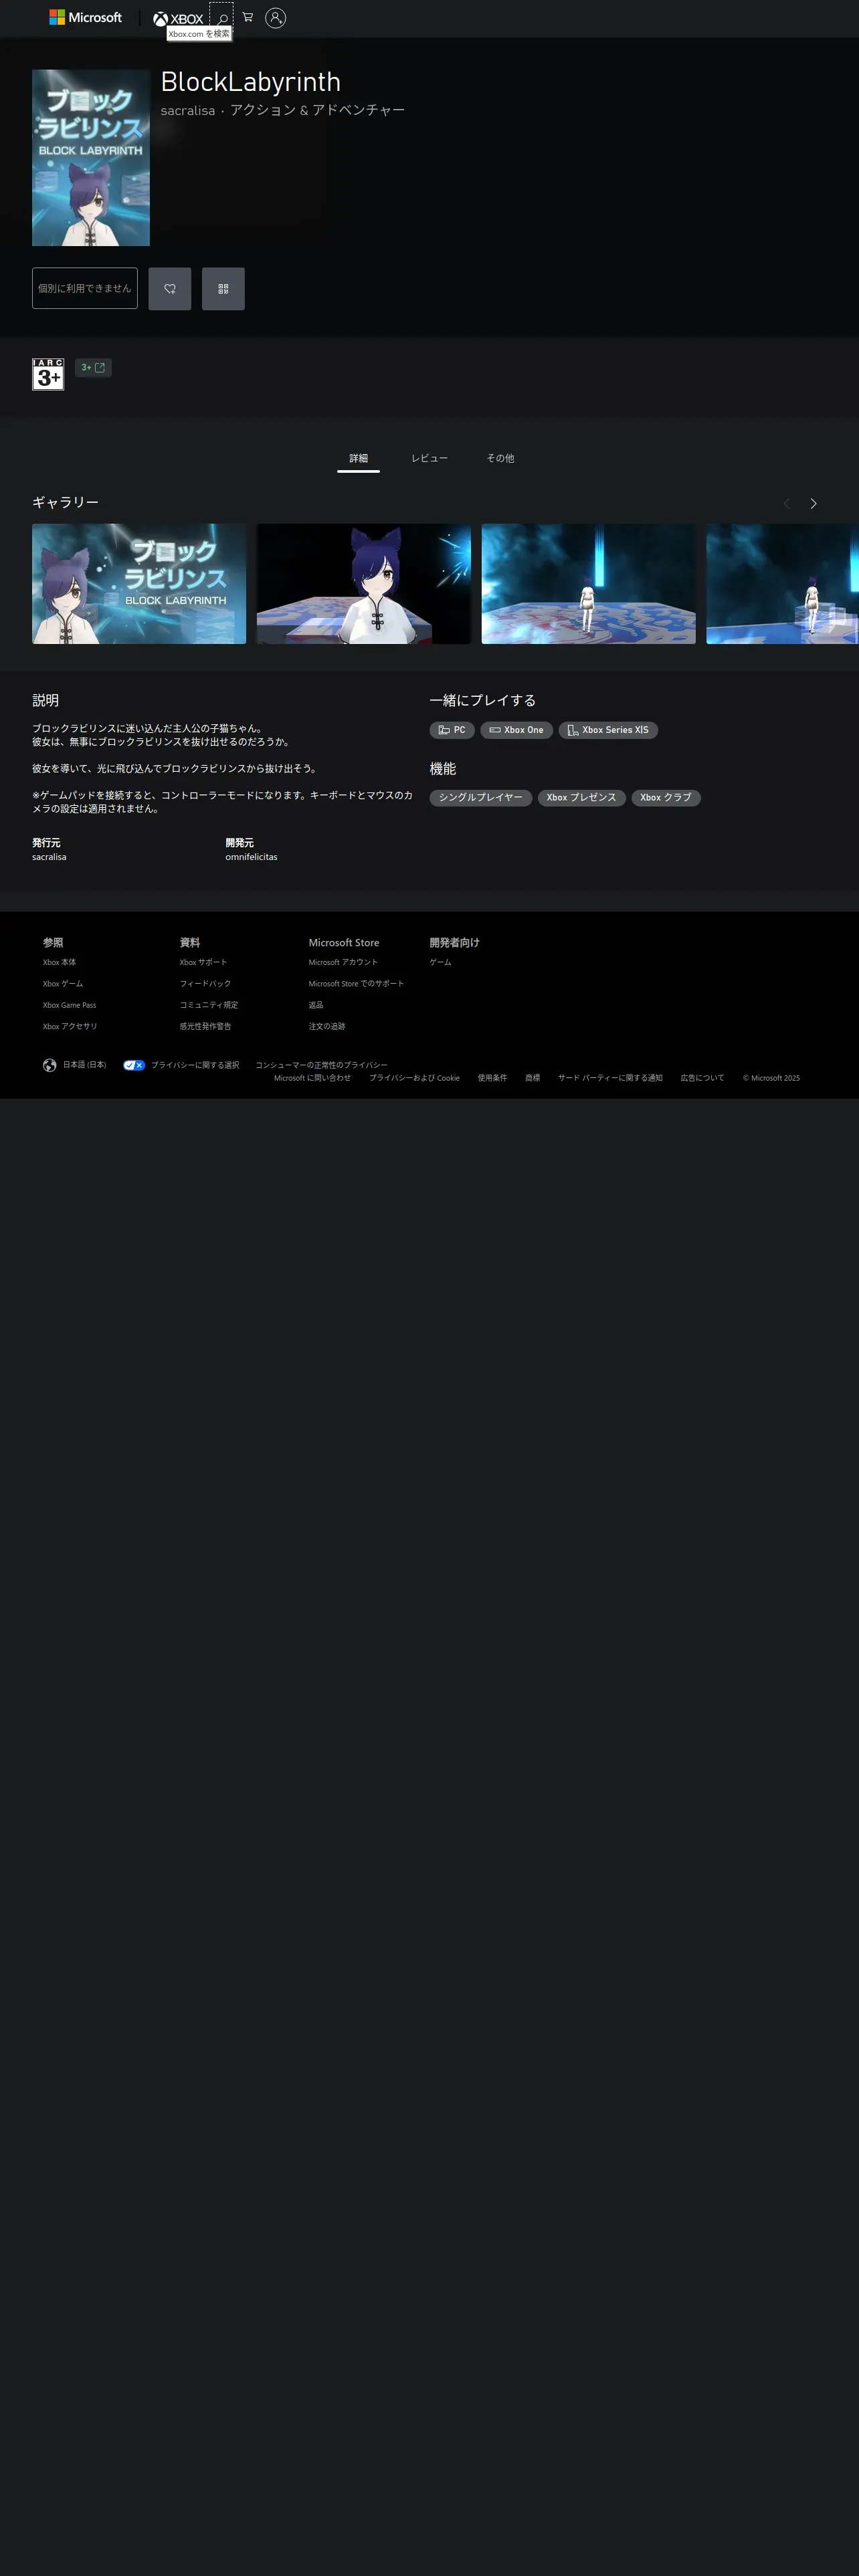Open footer link Xbox サポート
859x2576 pixels.
tap(203, 962)
